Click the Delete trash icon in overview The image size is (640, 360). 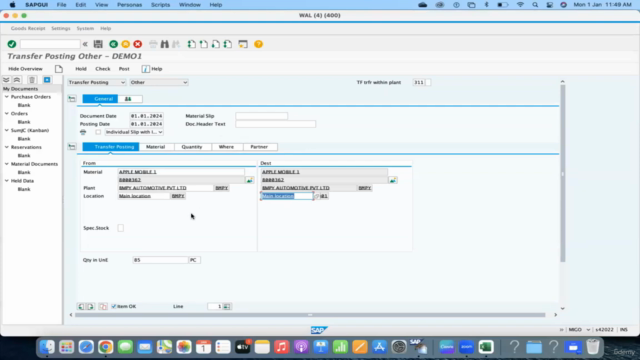click(x=32, y=80)
